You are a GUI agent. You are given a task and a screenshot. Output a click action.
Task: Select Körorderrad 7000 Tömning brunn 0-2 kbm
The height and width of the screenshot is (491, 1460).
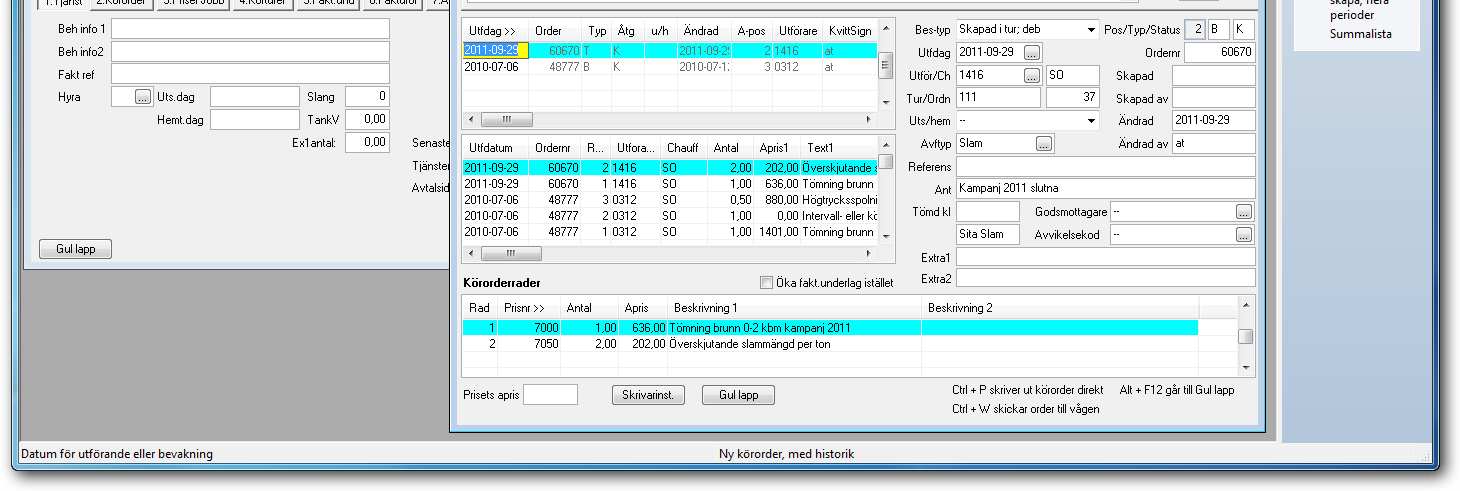830,328
